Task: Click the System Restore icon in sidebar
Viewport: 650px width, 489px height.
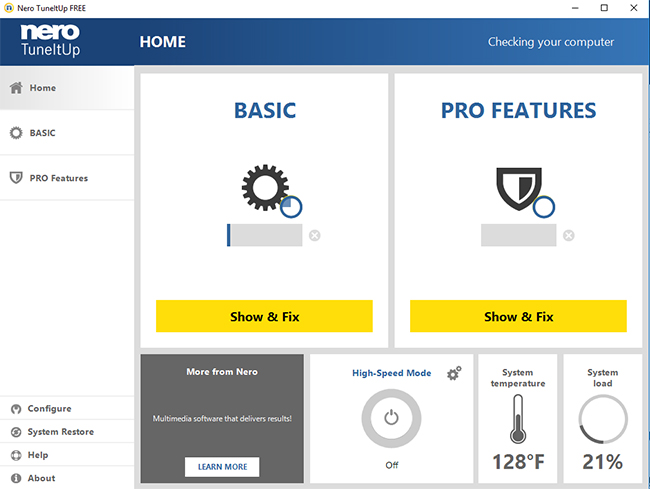Action: coord(16,432)
